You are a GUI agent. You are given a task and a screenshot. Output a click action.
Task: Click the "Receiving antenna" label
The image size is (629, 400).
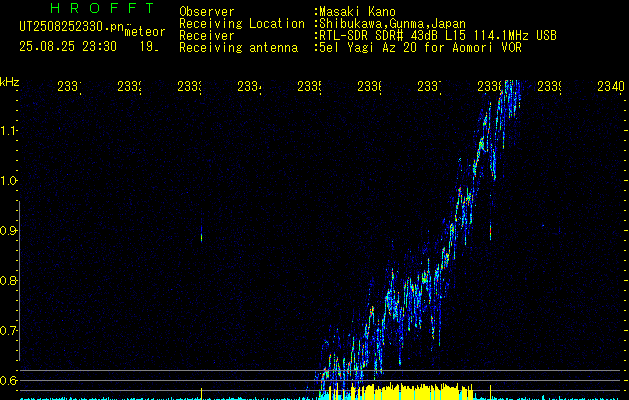click(238, 48)
